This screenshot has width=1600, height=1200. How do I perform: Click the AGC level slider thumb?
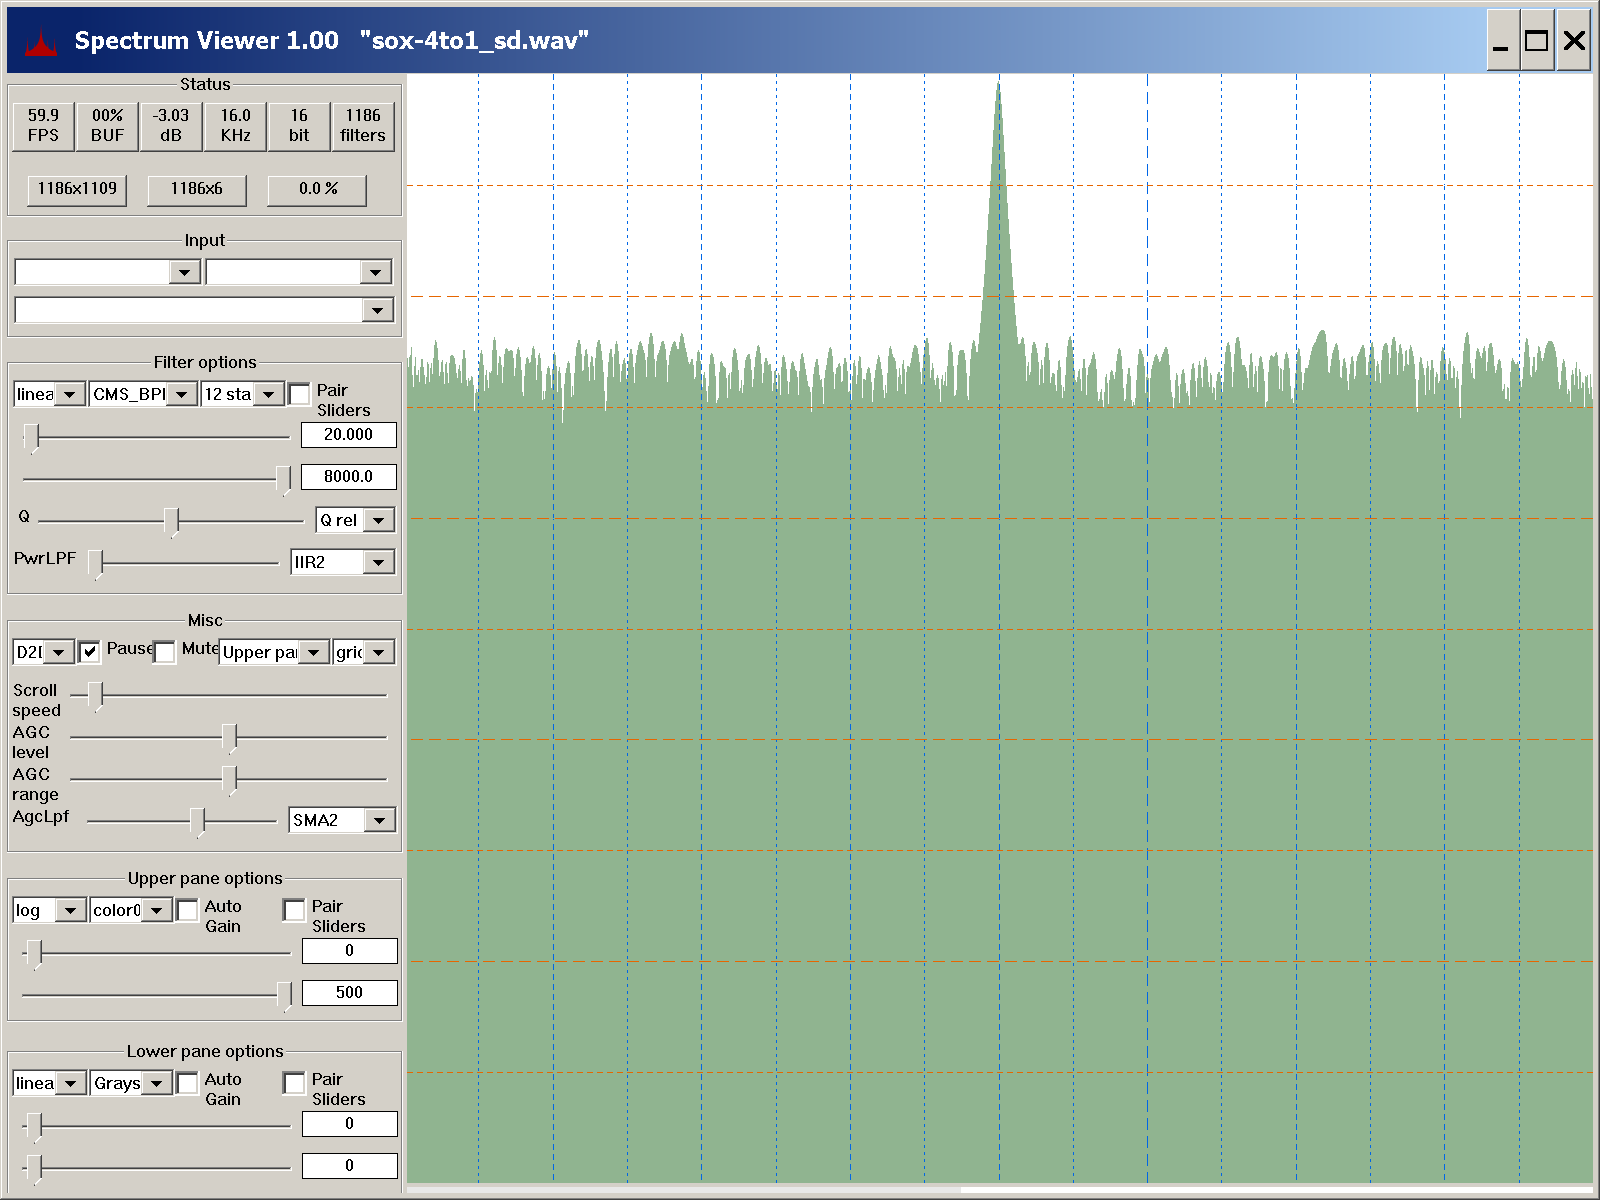point(229,738)
